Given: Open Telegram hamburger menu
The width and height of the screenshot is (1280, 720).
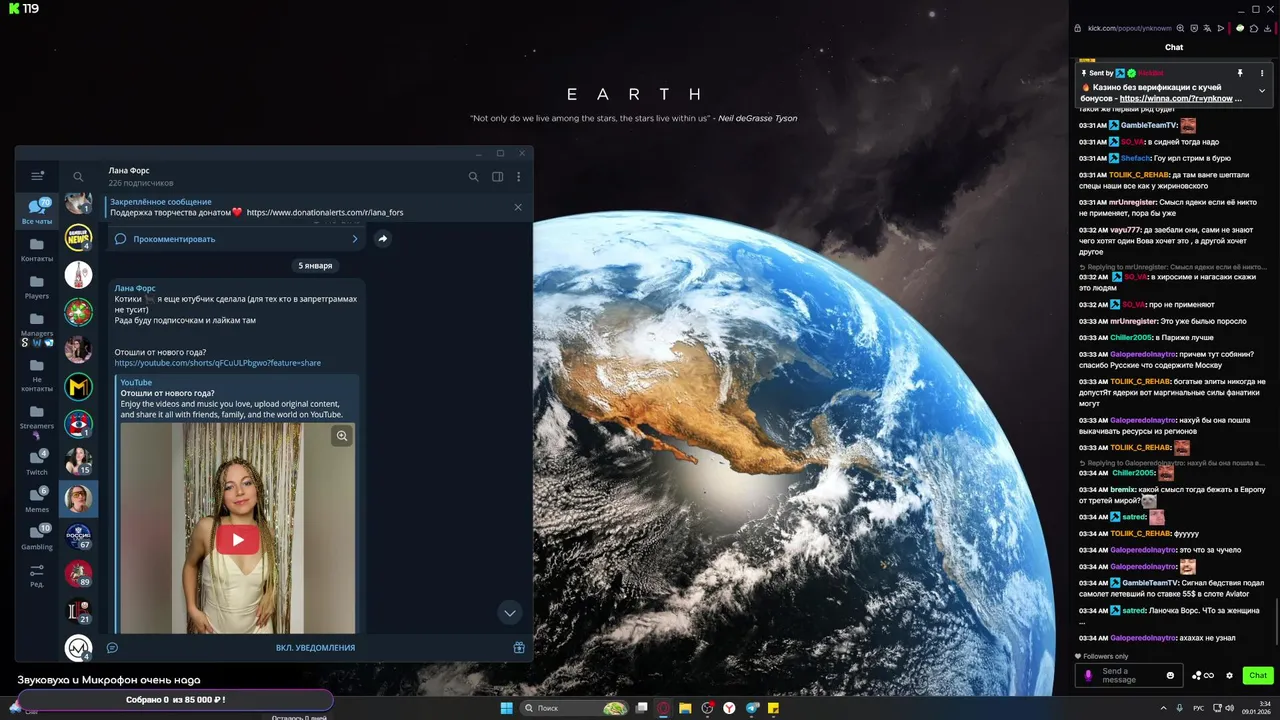Looking at the screenshot, I should [x=37, y=176].
